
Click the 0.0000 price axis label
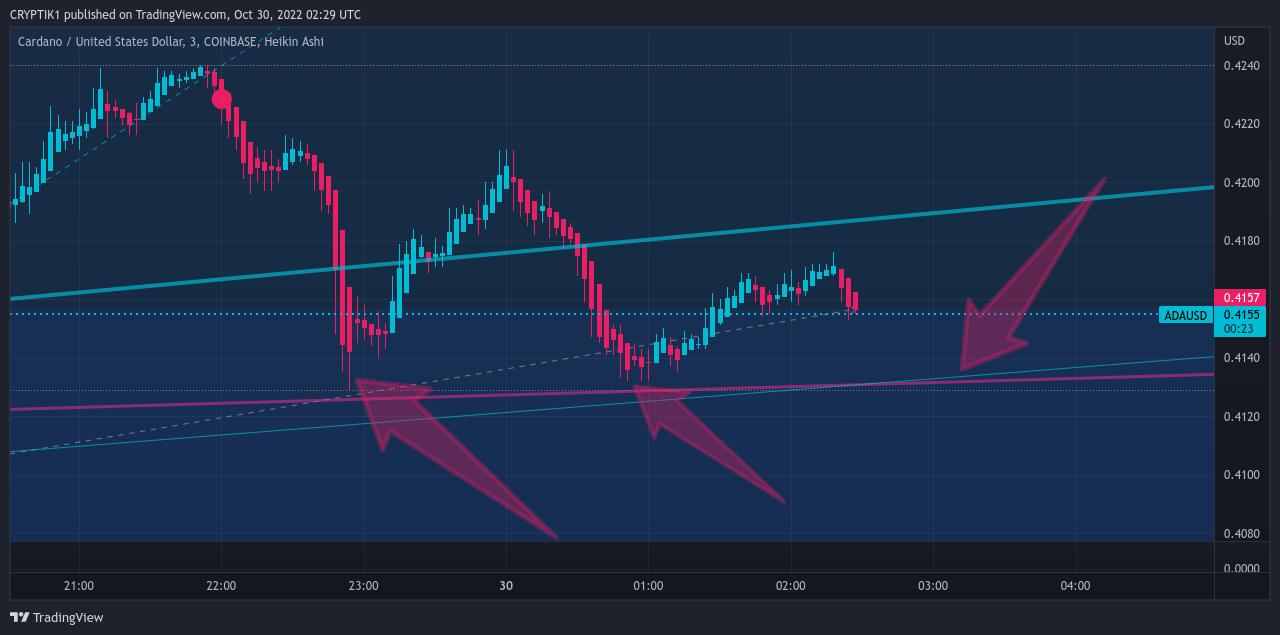(x=1240, y=568)
